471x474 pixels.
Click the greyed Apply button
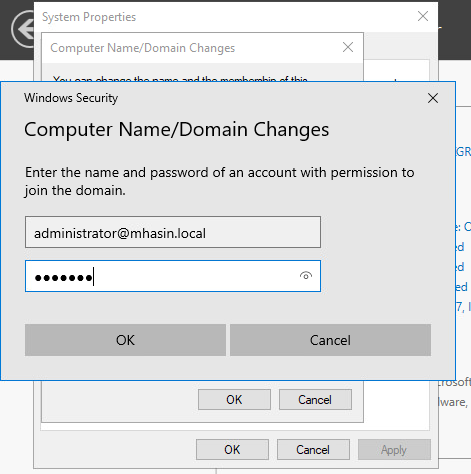point(394,450)
